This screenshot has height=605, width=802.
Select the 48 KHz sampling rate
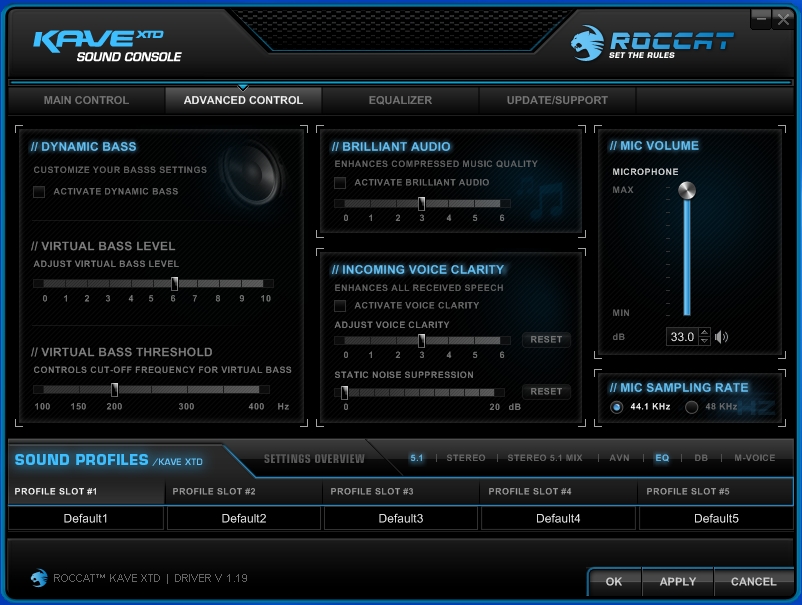coord(691,407)
